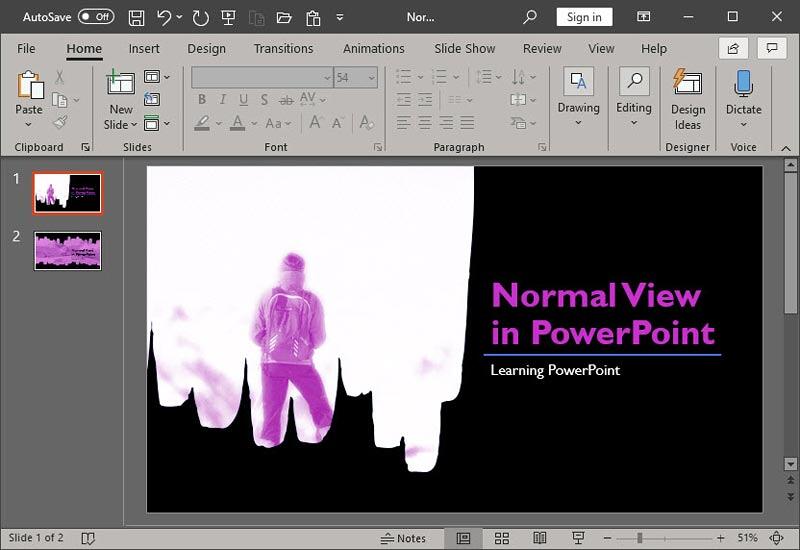Open the Dictate dropdown arrow
Viewport: 800px width, 550px height.
(x=743, y=124)
